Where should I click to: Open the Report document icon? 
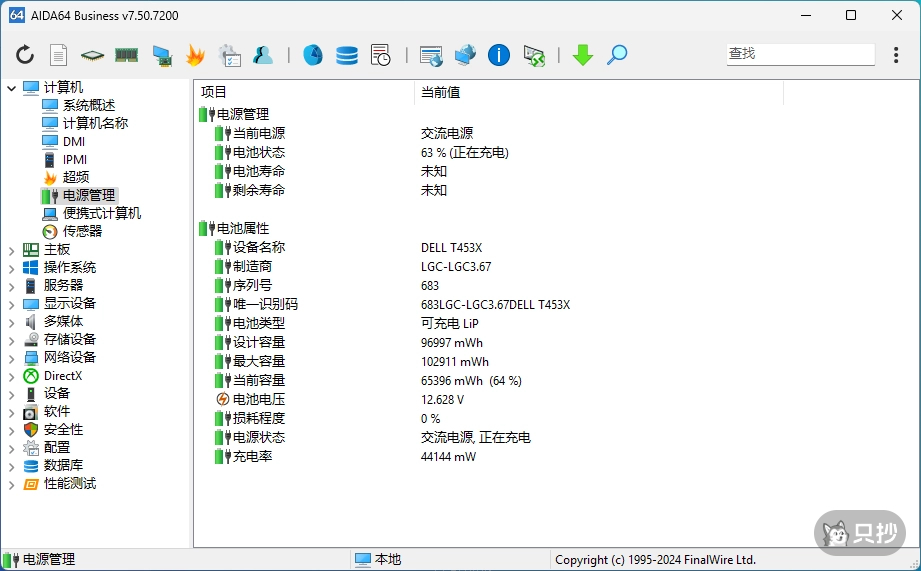[x=59, y=55]
